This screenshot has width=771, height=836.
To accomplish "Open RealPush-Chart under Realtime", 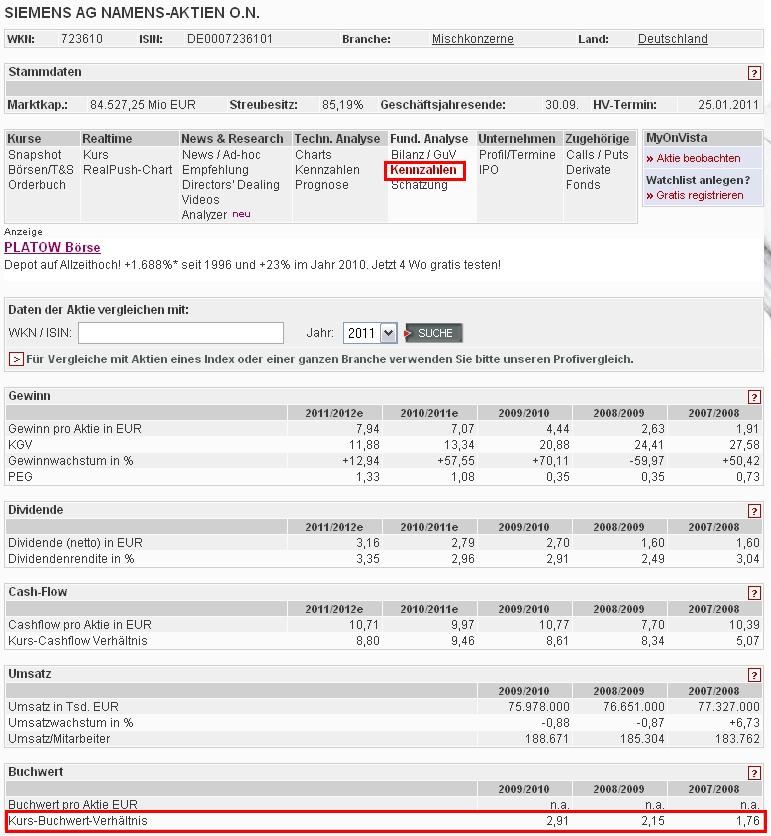I will (x=127, y=170).
